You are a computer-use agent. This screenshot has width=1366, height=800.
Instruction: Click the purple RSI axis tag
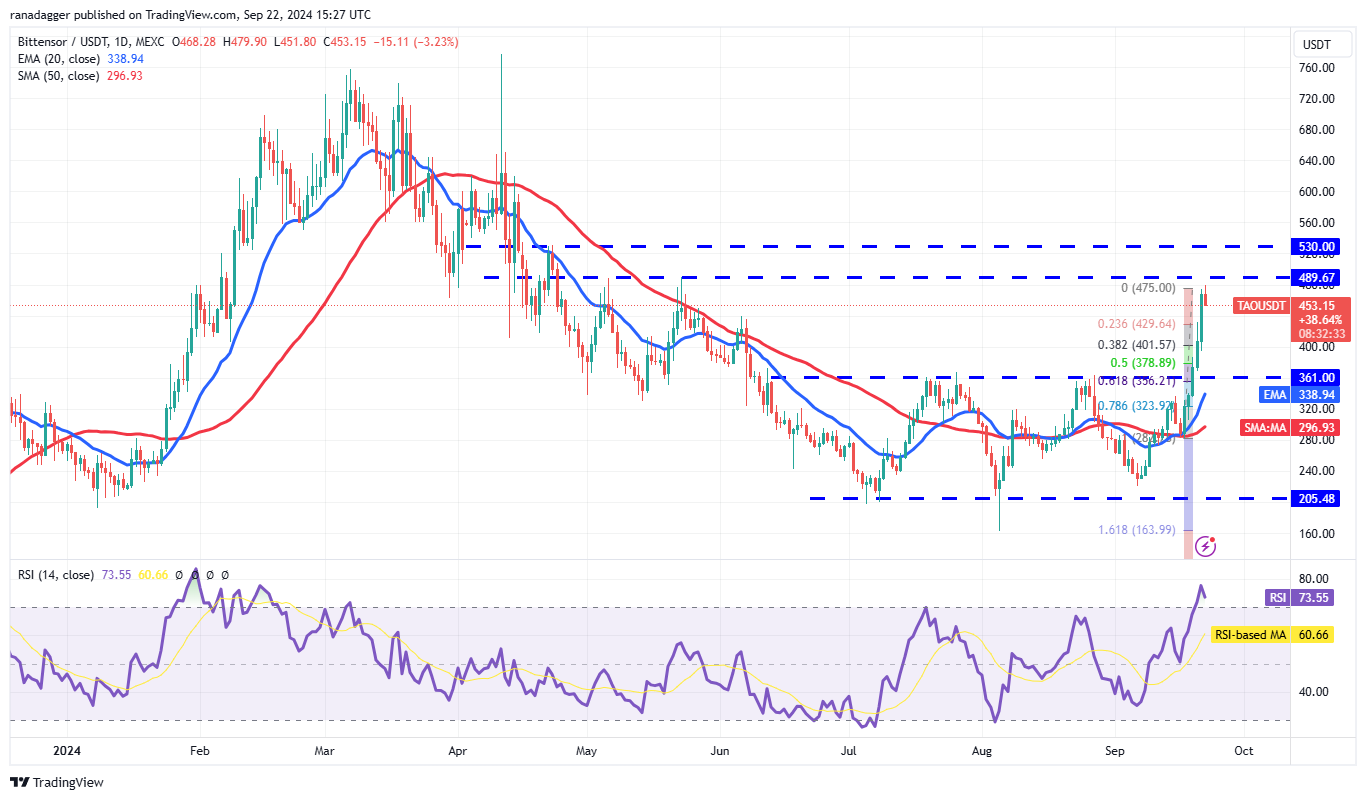pyautogui.click(x=1277, y=597)
